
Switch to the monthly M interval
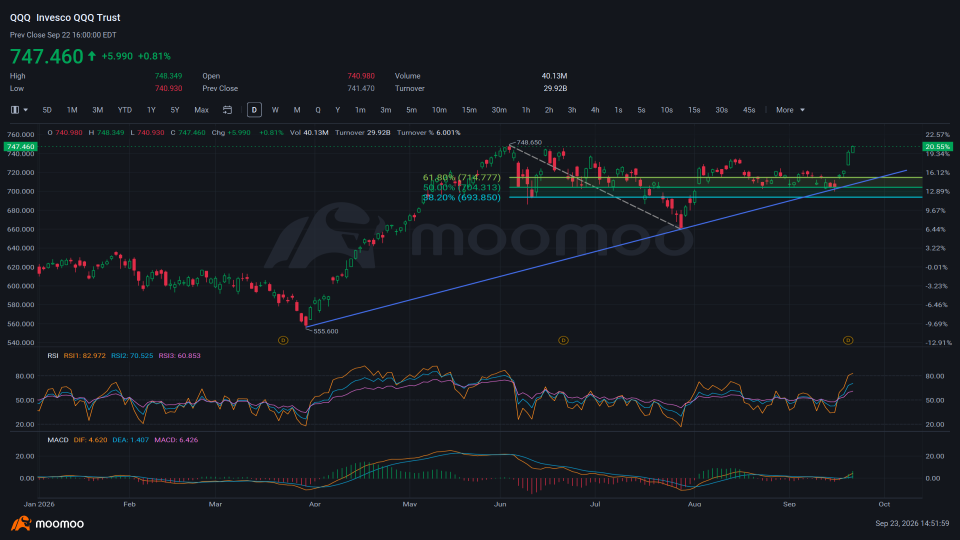297,110
